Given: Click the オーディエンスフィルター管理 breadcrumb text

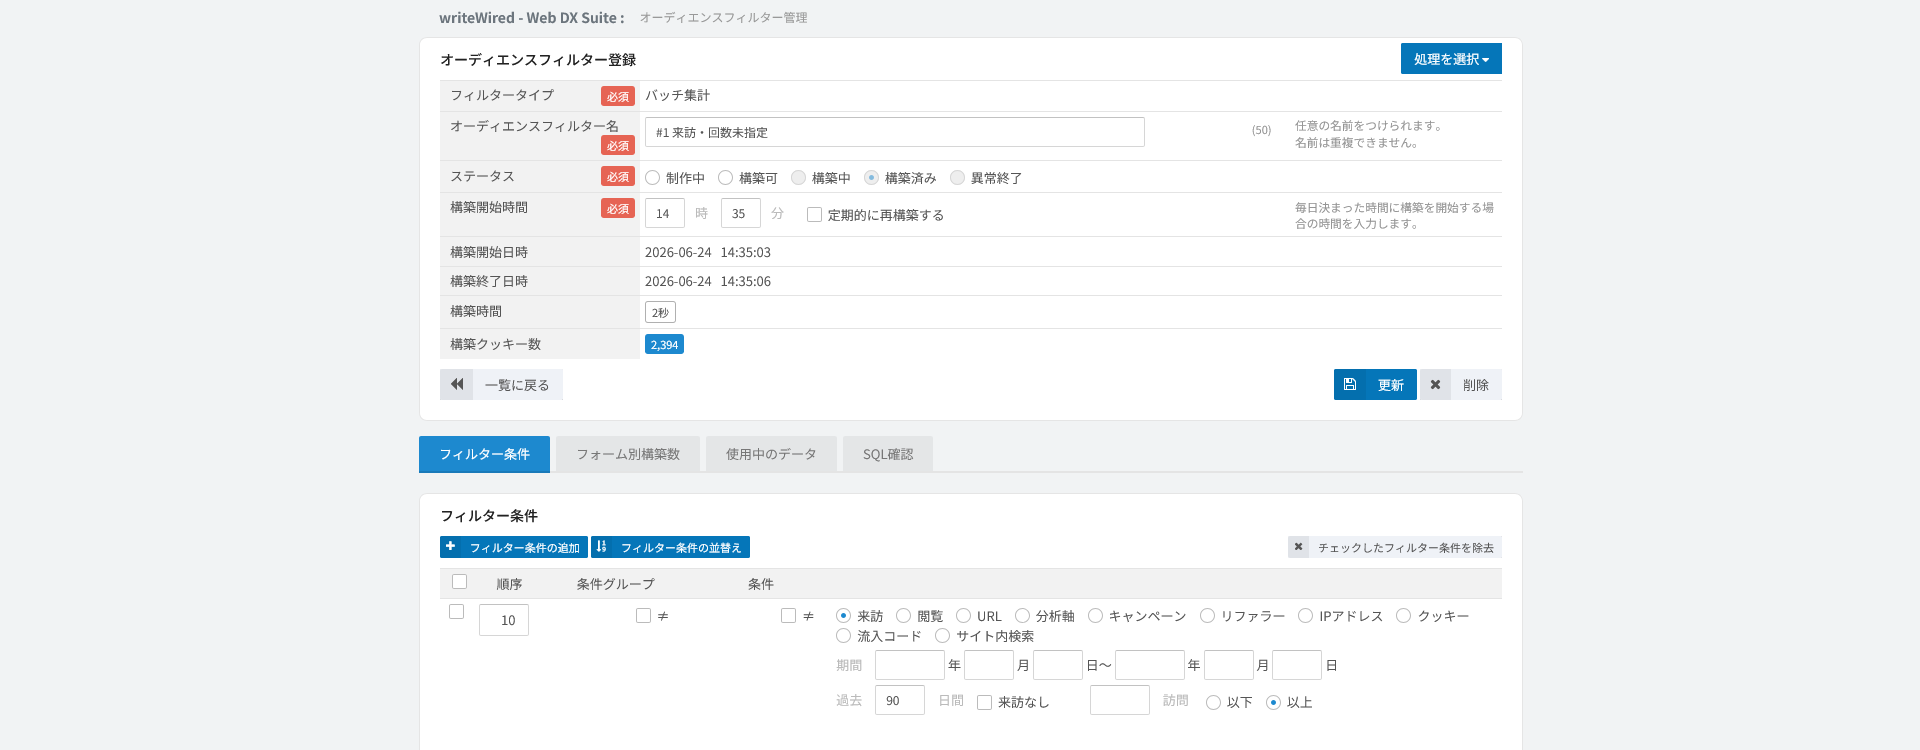Looking at the screenshot, I should pos(723,18).
